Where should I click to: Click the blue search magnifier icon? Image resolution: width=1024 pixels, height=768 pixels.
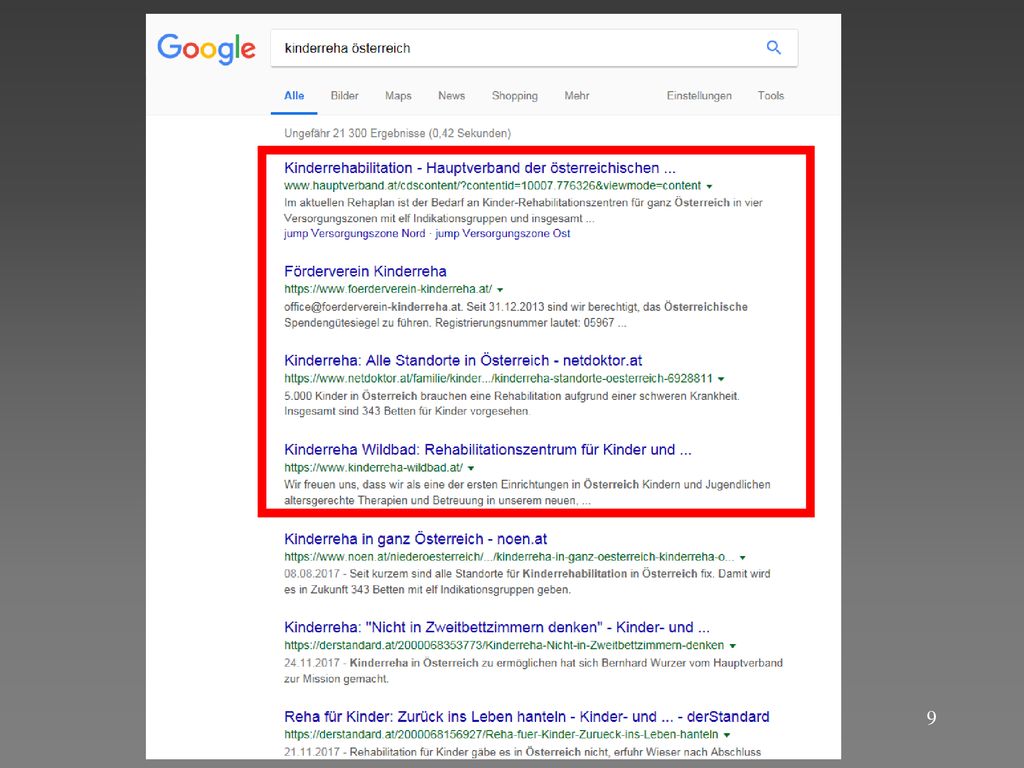773,48
